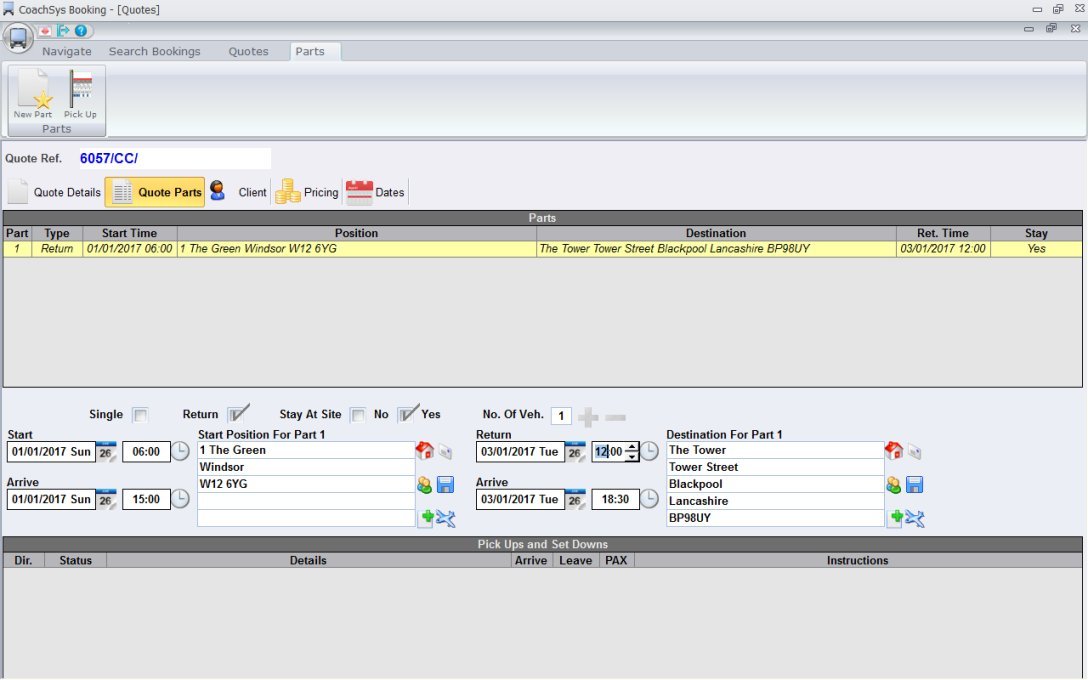
Task: Click airplane icon under Destination
Action: [915, 518]
